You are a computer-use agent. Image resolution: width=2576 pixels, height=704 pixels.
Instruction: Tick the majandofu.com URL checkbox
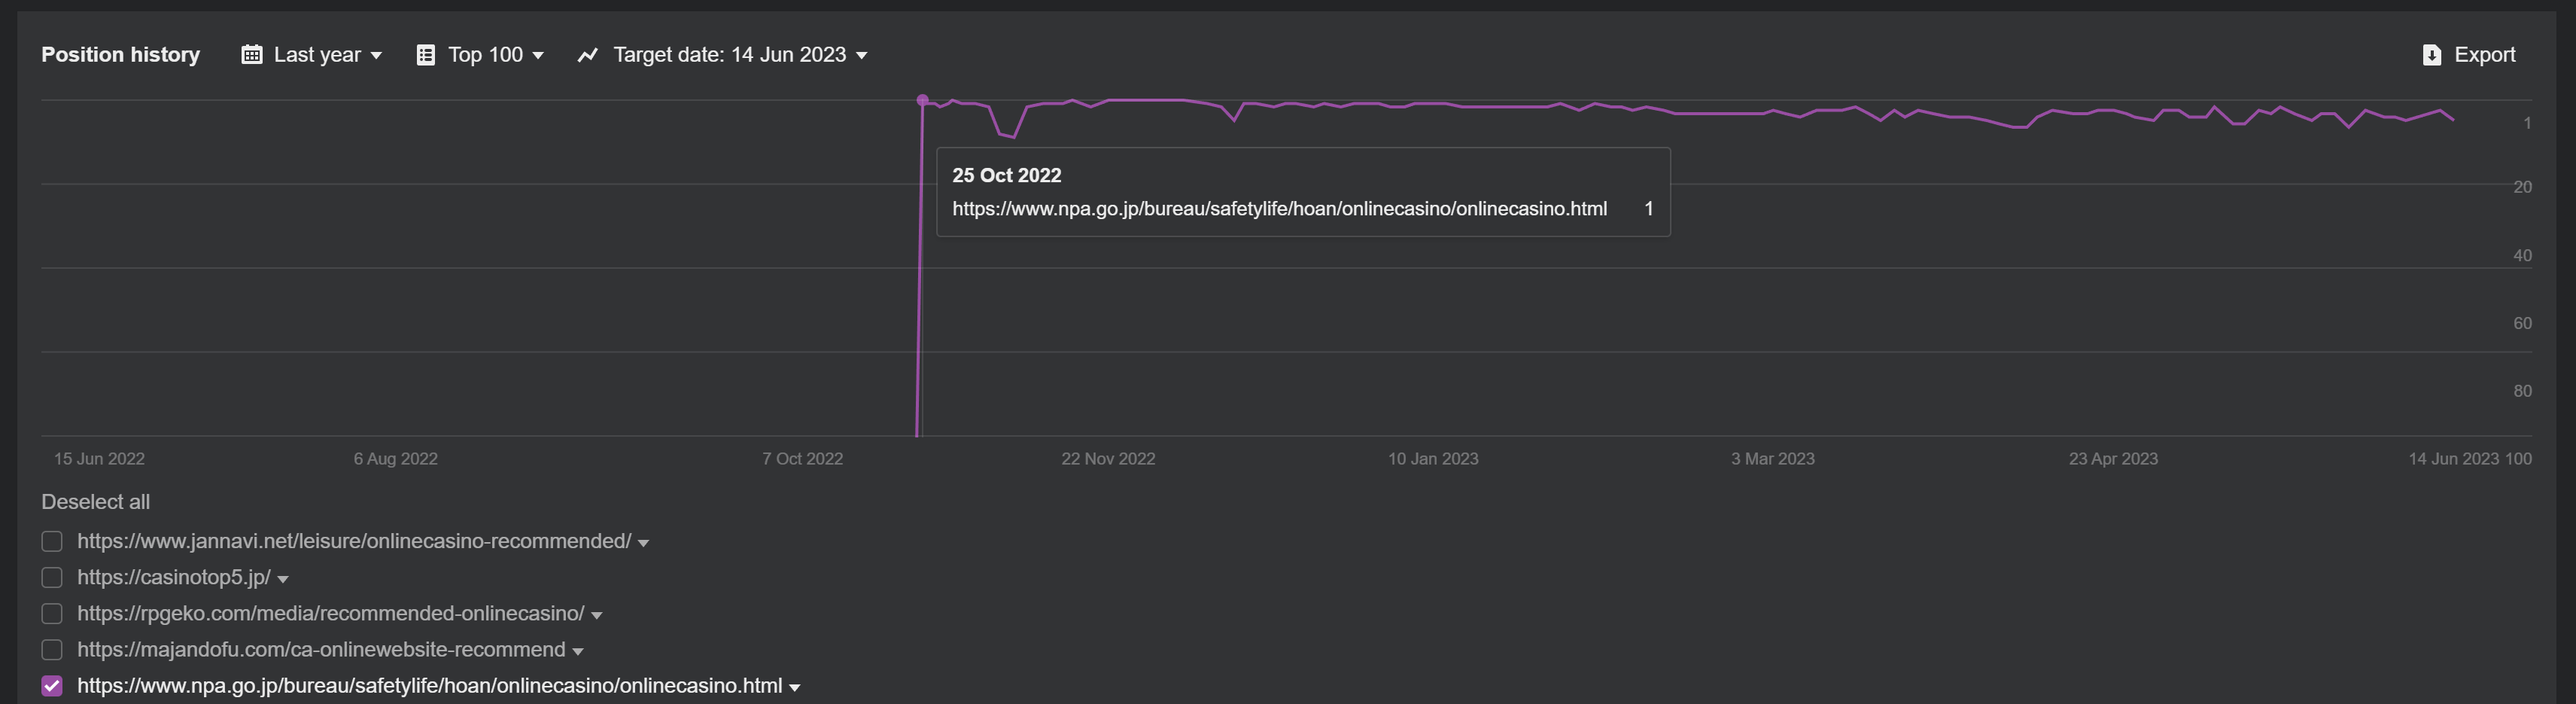point(52,650)
